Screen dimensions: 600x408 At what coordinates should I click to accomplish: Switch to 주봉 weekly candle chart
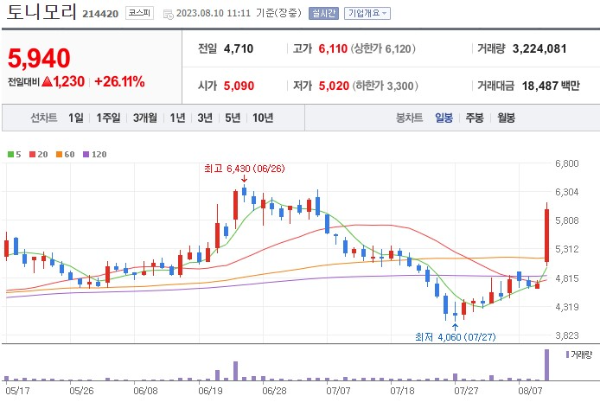(474, 118)
